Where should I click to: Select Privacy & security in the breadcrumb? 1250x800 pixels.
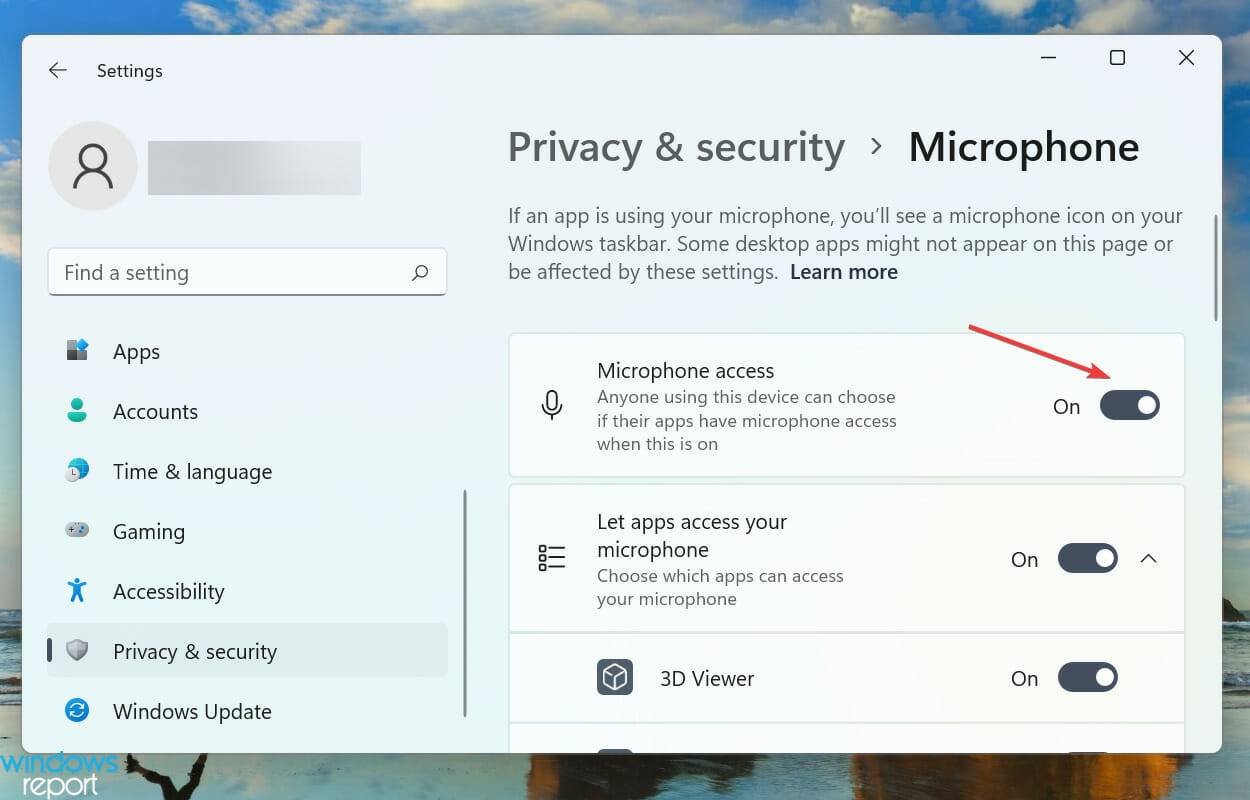[x=676, y=147]
